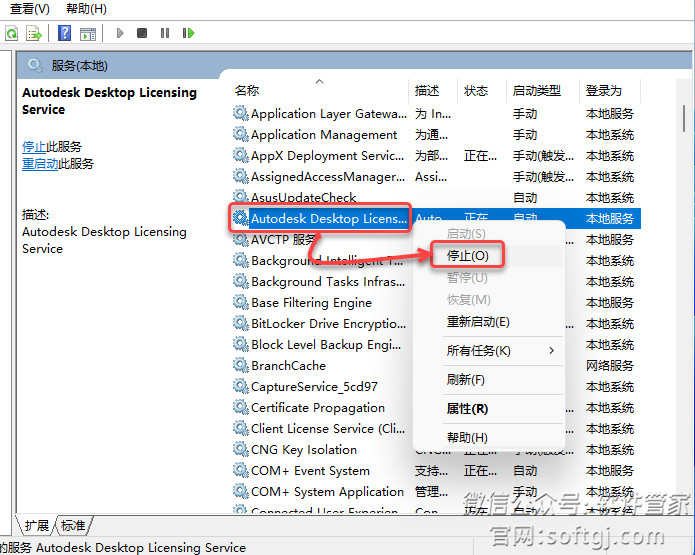Open the 查看(V) menu

pos(29,9)
